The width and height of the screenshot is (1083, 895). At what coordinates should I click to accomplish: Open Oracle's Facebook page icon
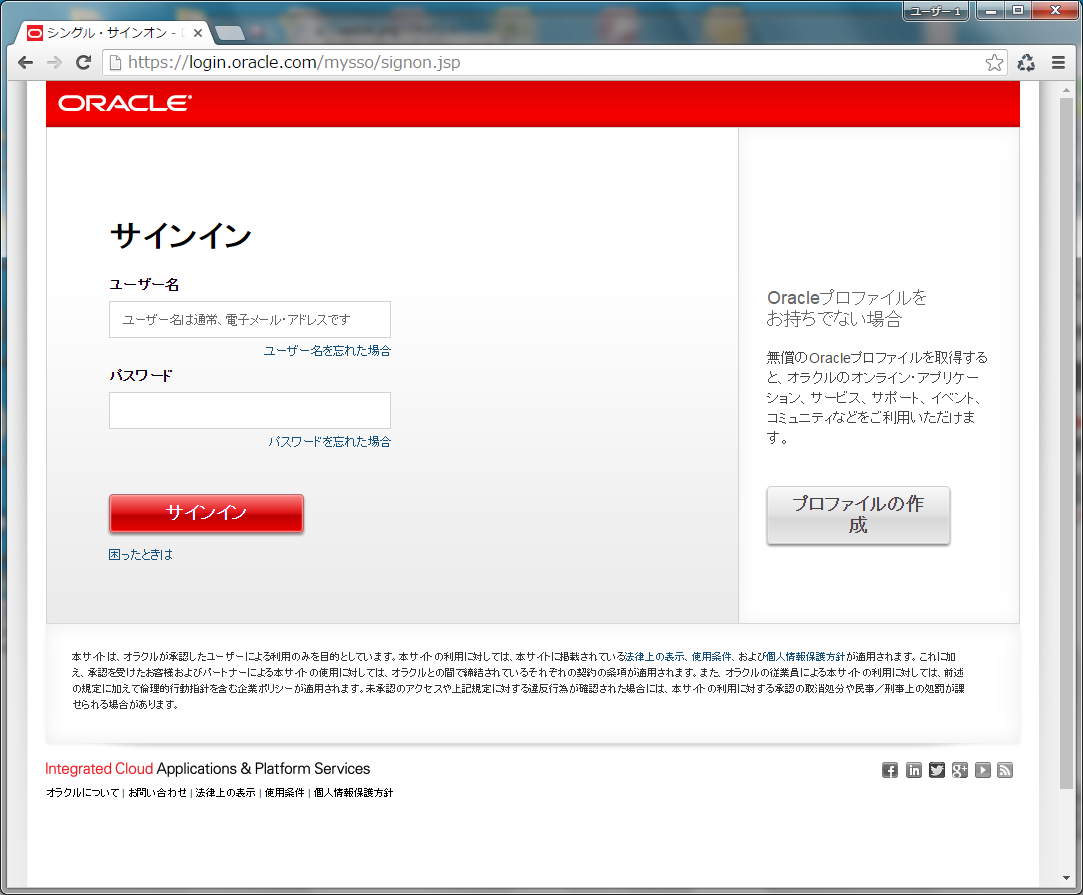(x=890, y=770)
